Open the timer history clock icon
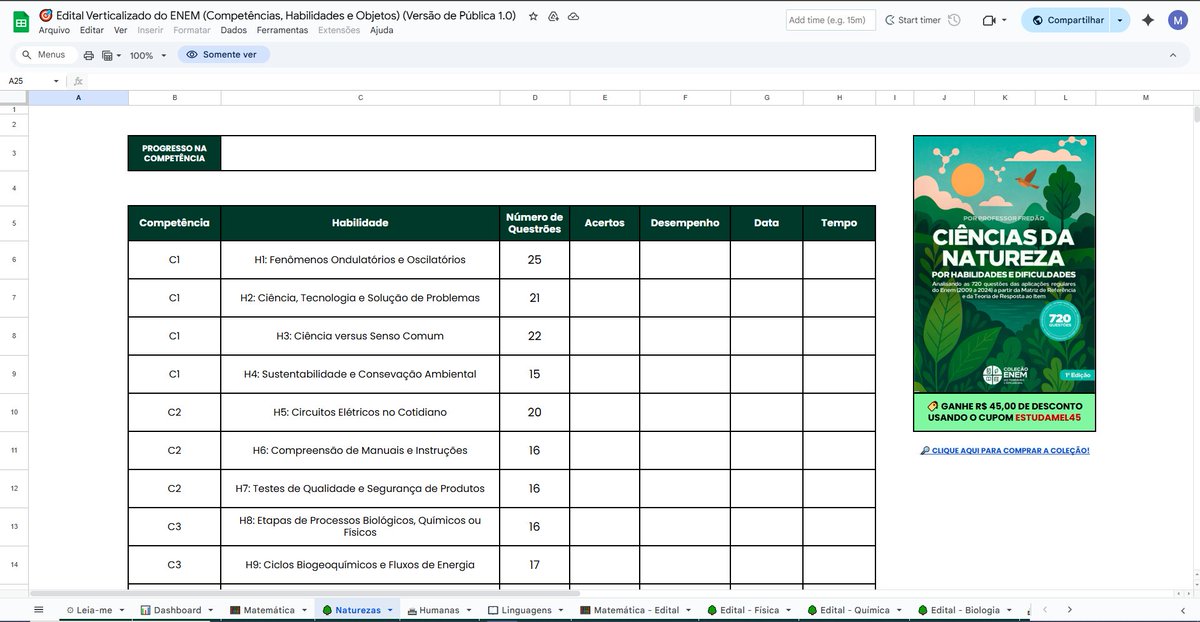 [952, 19]
